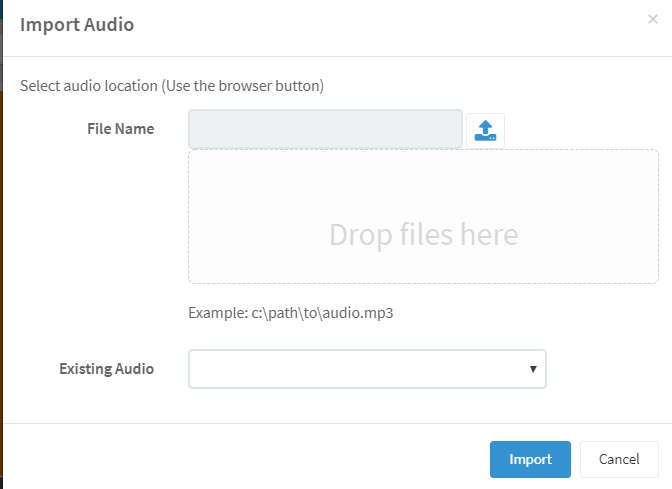Click the Drop files here area
Image resolution: width=672 pixels, height=489 pixels.
[x=423, y=216]
